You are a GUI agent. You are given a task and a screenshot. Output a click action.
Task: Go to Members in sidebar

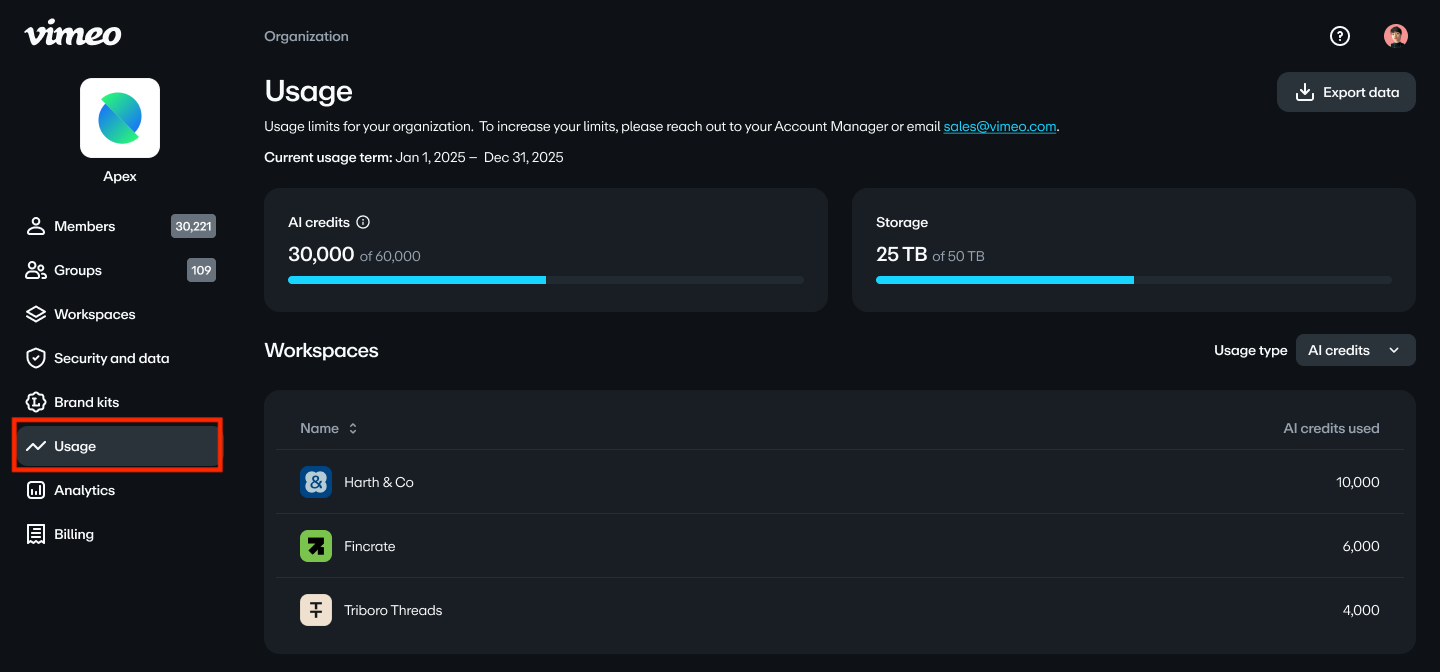click(85, 226)
